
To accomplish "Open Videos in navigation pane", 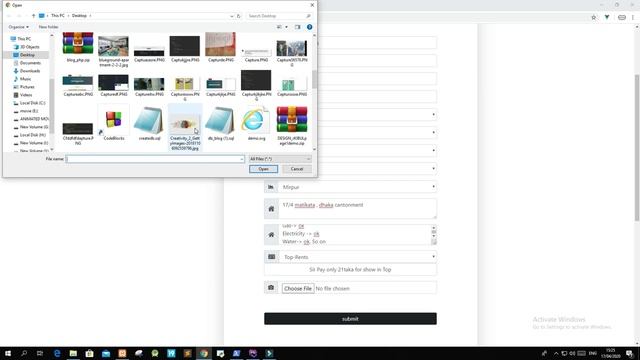I will coord(26,95).
